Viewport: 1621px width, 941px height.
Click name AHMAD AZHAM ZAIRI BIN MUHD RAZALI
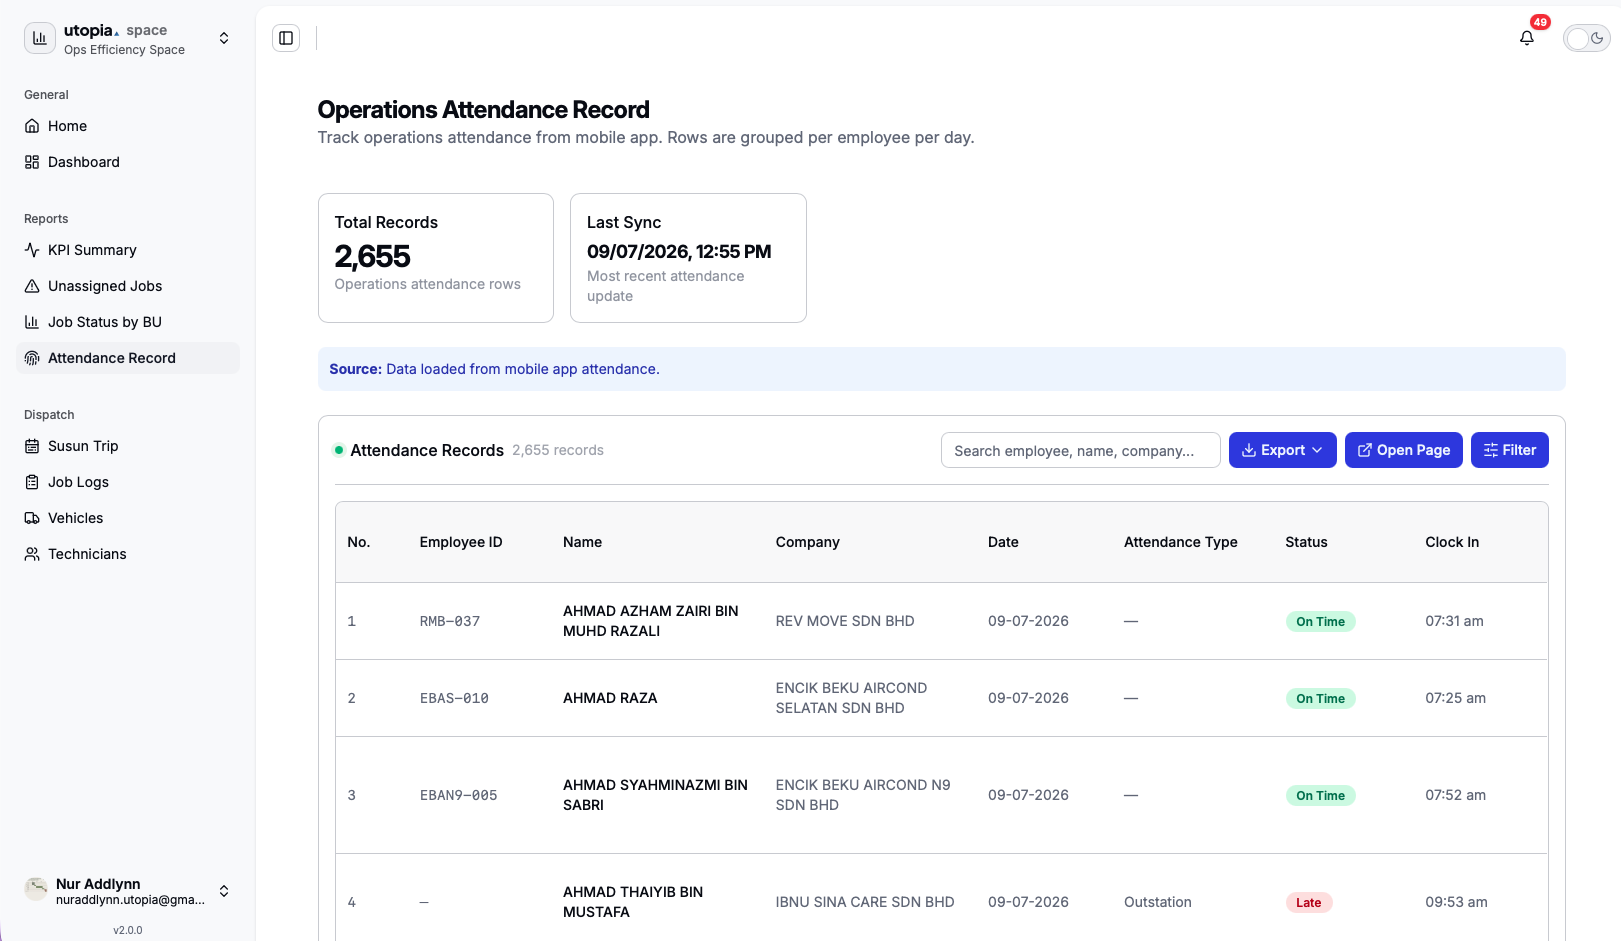(x=650, y=621)
